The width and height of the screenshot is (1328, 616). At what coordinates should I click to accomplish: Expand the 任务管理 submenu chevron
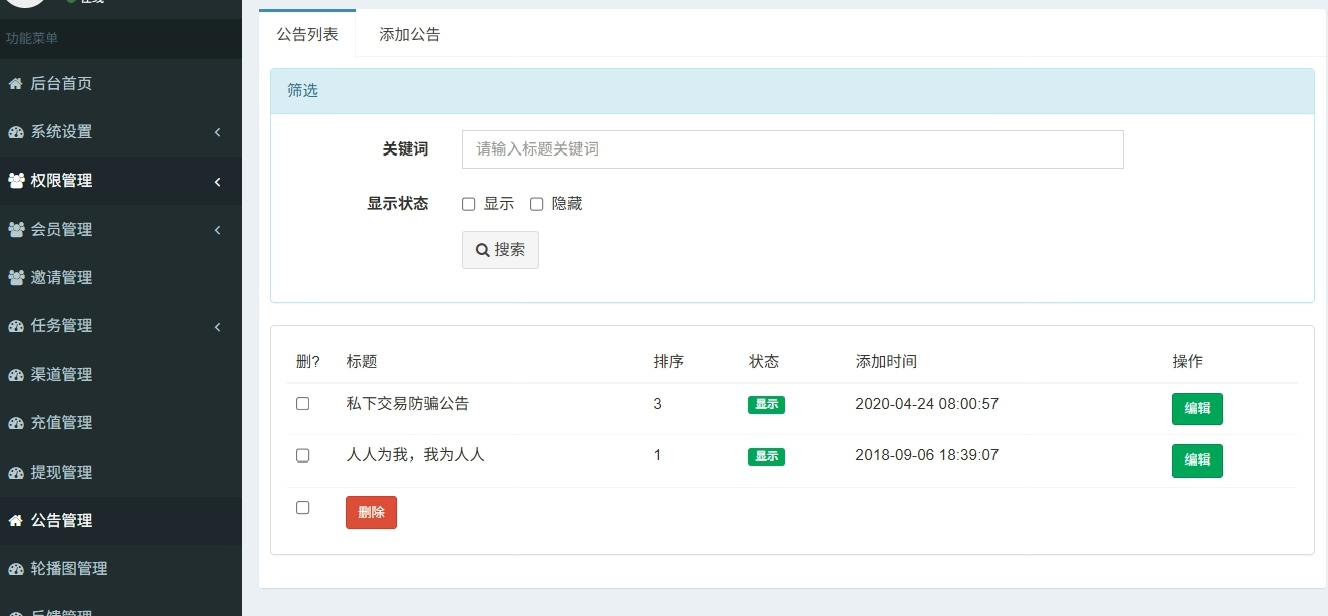(217, 326)
